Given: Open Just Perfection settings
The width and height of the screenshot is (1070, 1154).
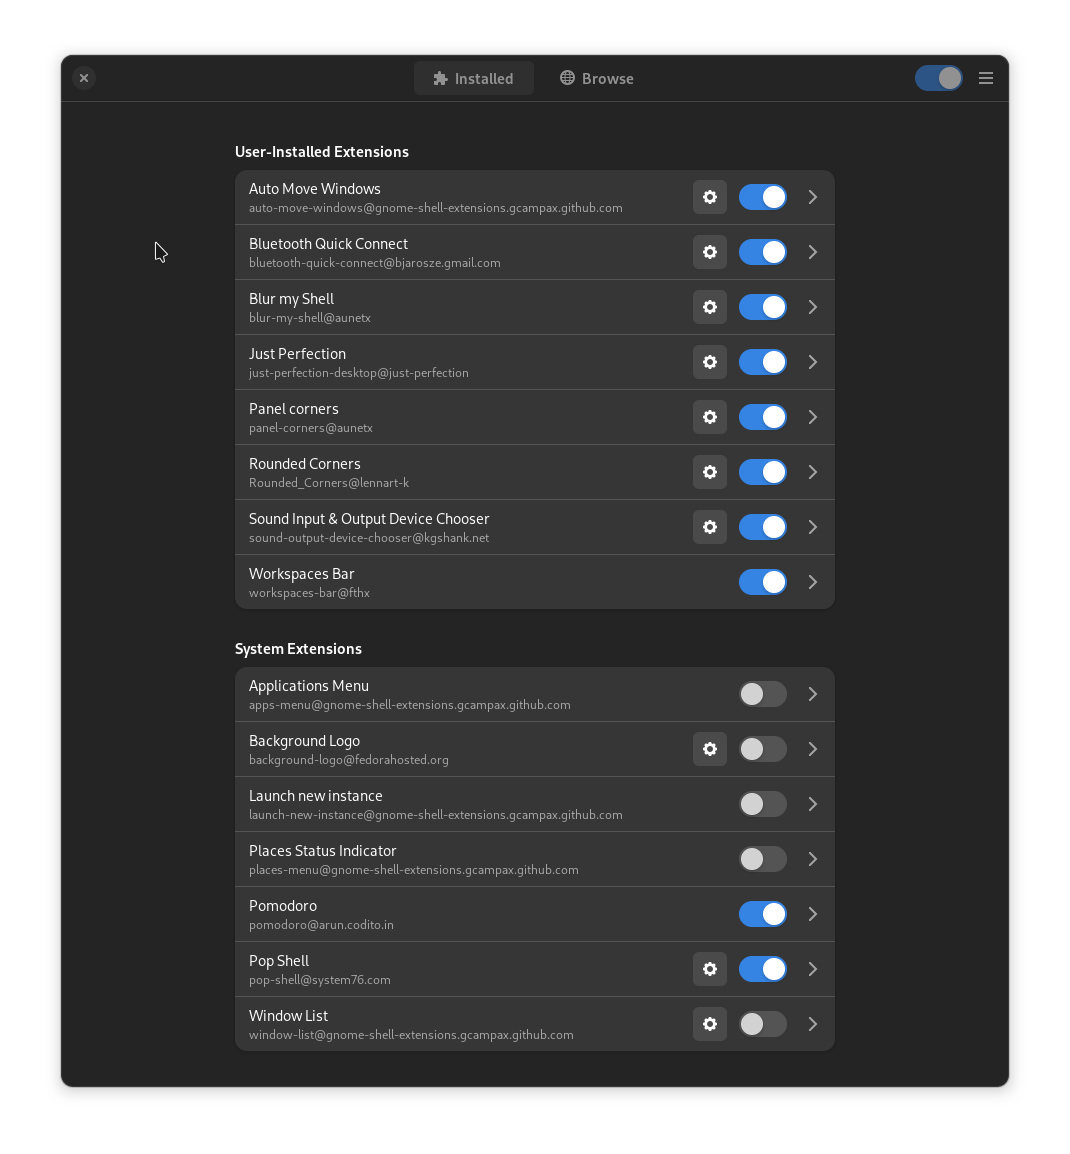Looking at the screenshot, I should coord(709,362).
